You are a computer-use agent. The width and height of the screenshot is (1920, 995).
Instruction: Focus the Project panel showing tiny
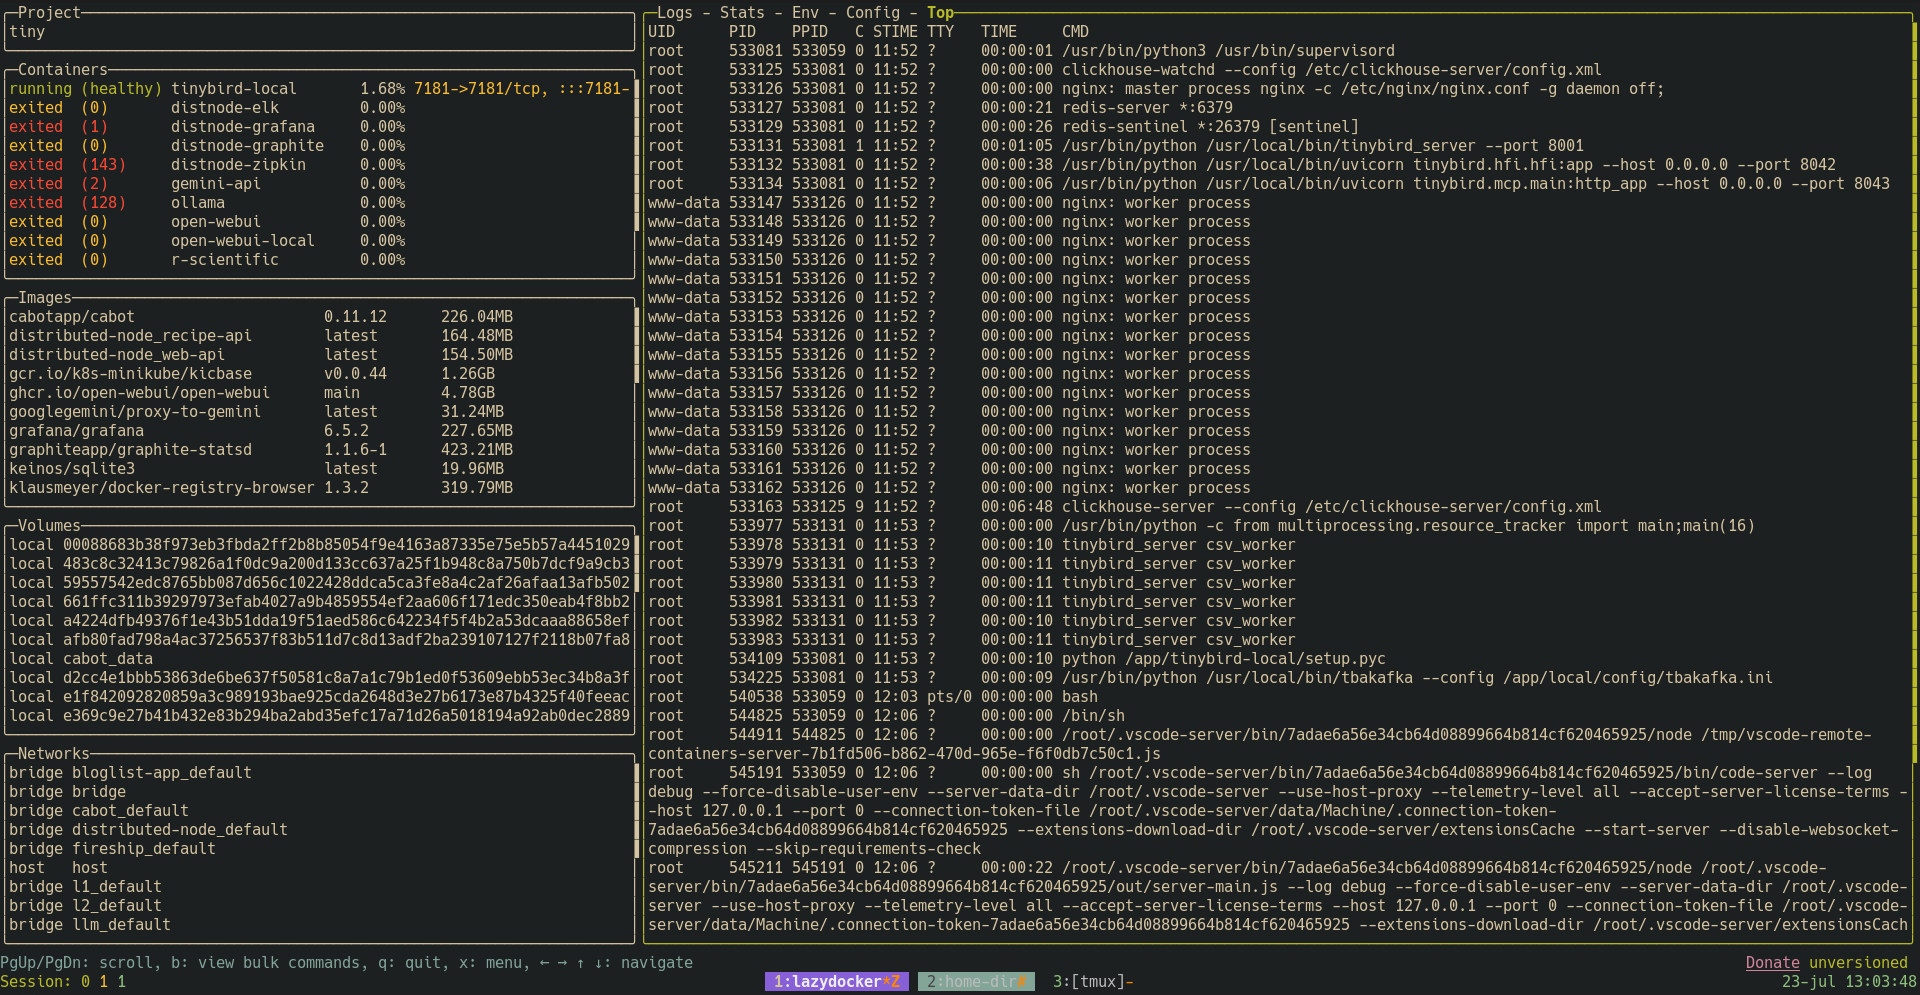tap(319, 32)
